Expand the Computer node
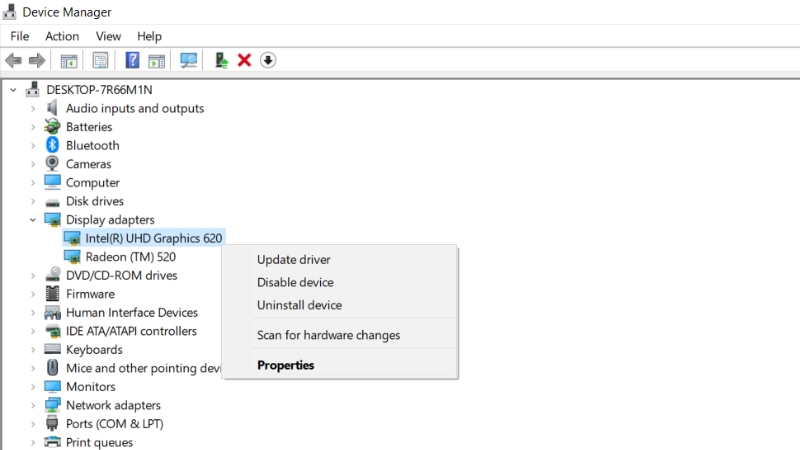The height and width of the screenshot is (450, 800). coord(33,183)
